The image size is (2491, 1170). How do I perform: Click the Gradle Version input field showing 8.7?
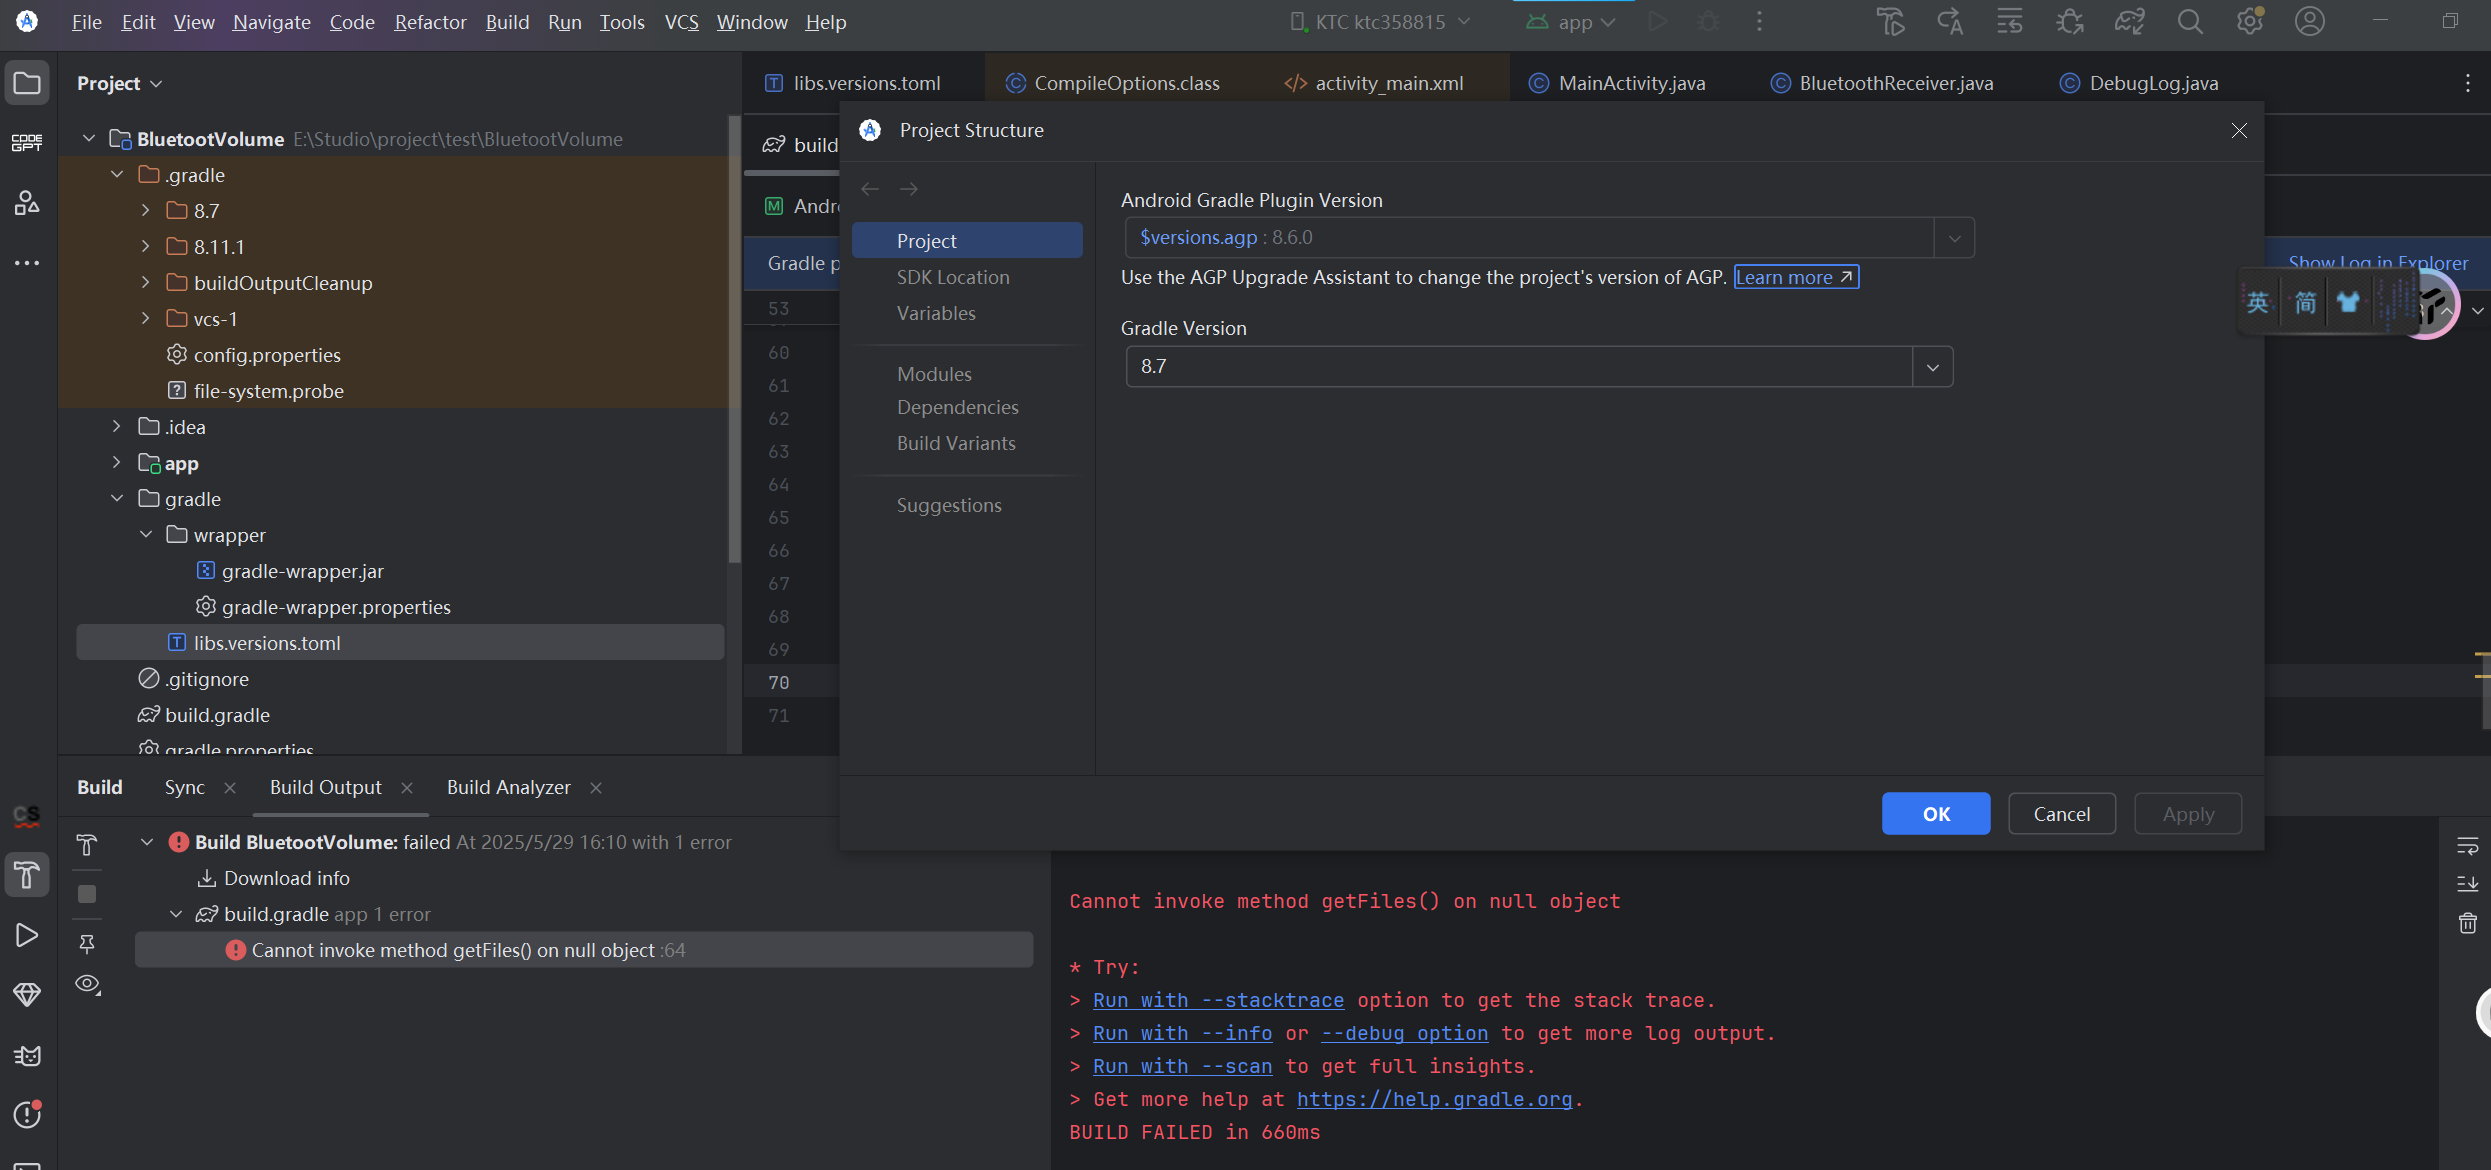pos(1519,367)
